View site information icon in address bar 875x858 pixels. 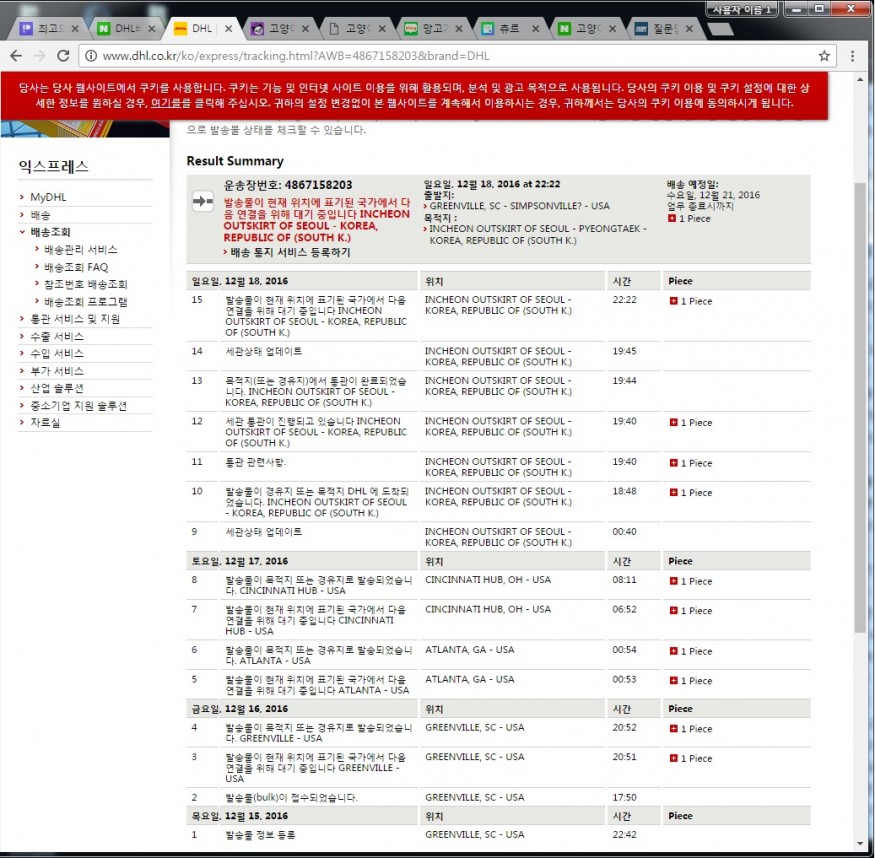pos(91,56)
